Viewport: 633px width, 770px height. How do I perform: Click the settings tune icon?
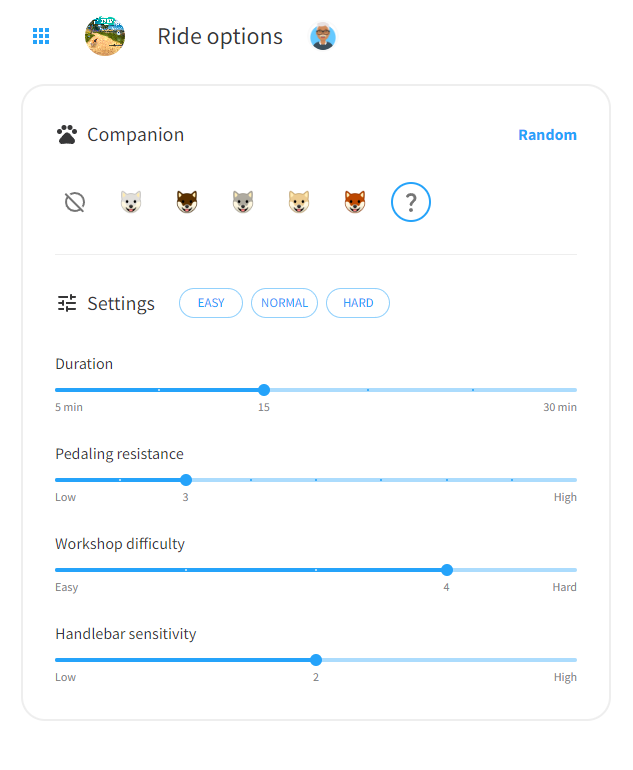(67, 303)
